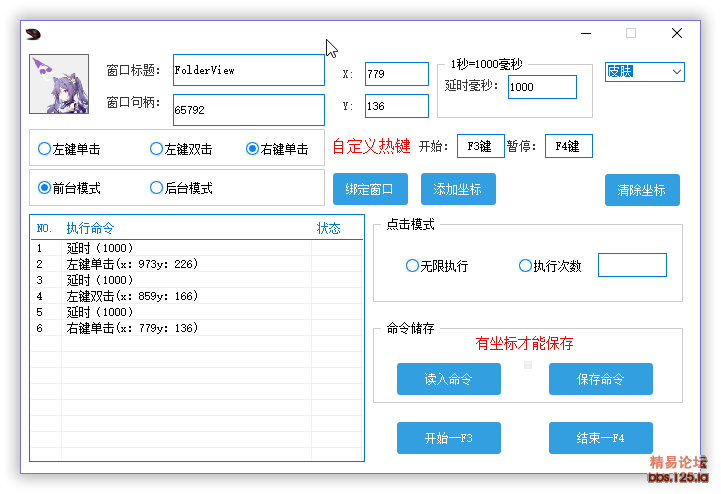The image size is (721, 494).
Task: Click the 执行命令 column header
Action: 90,228
